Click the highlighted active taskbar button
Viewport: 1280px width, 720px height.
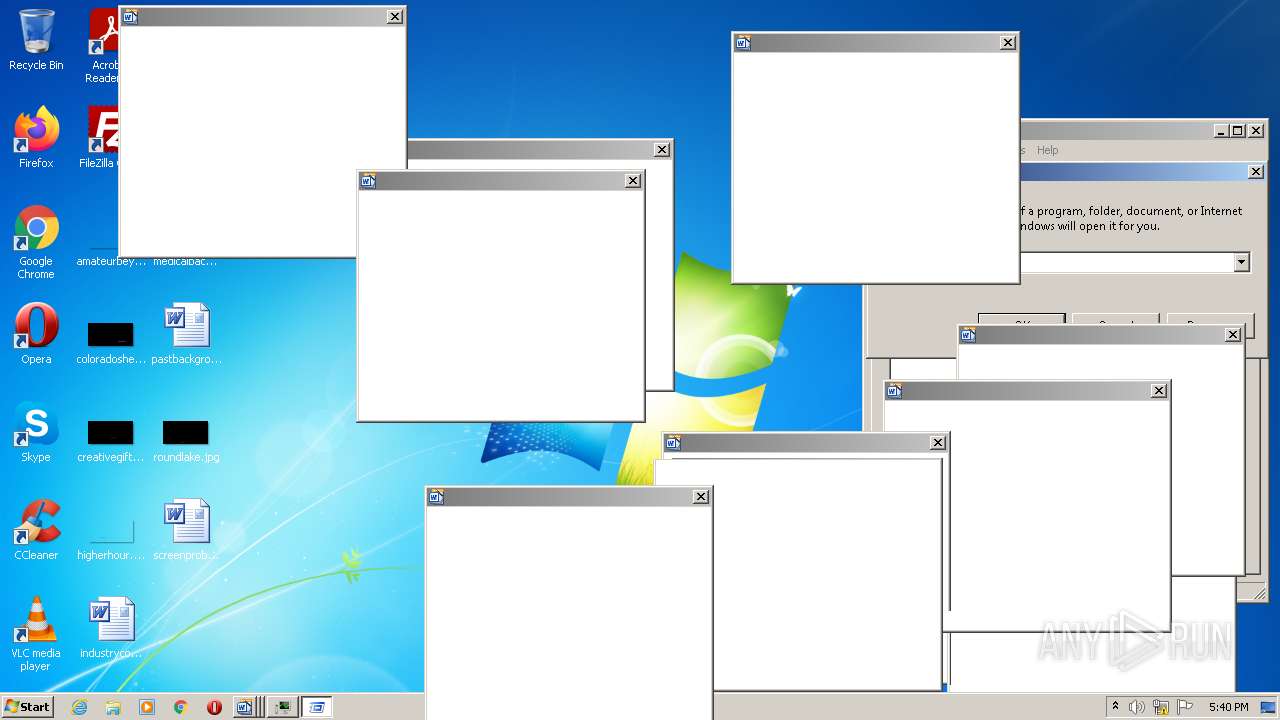(317, 707)
